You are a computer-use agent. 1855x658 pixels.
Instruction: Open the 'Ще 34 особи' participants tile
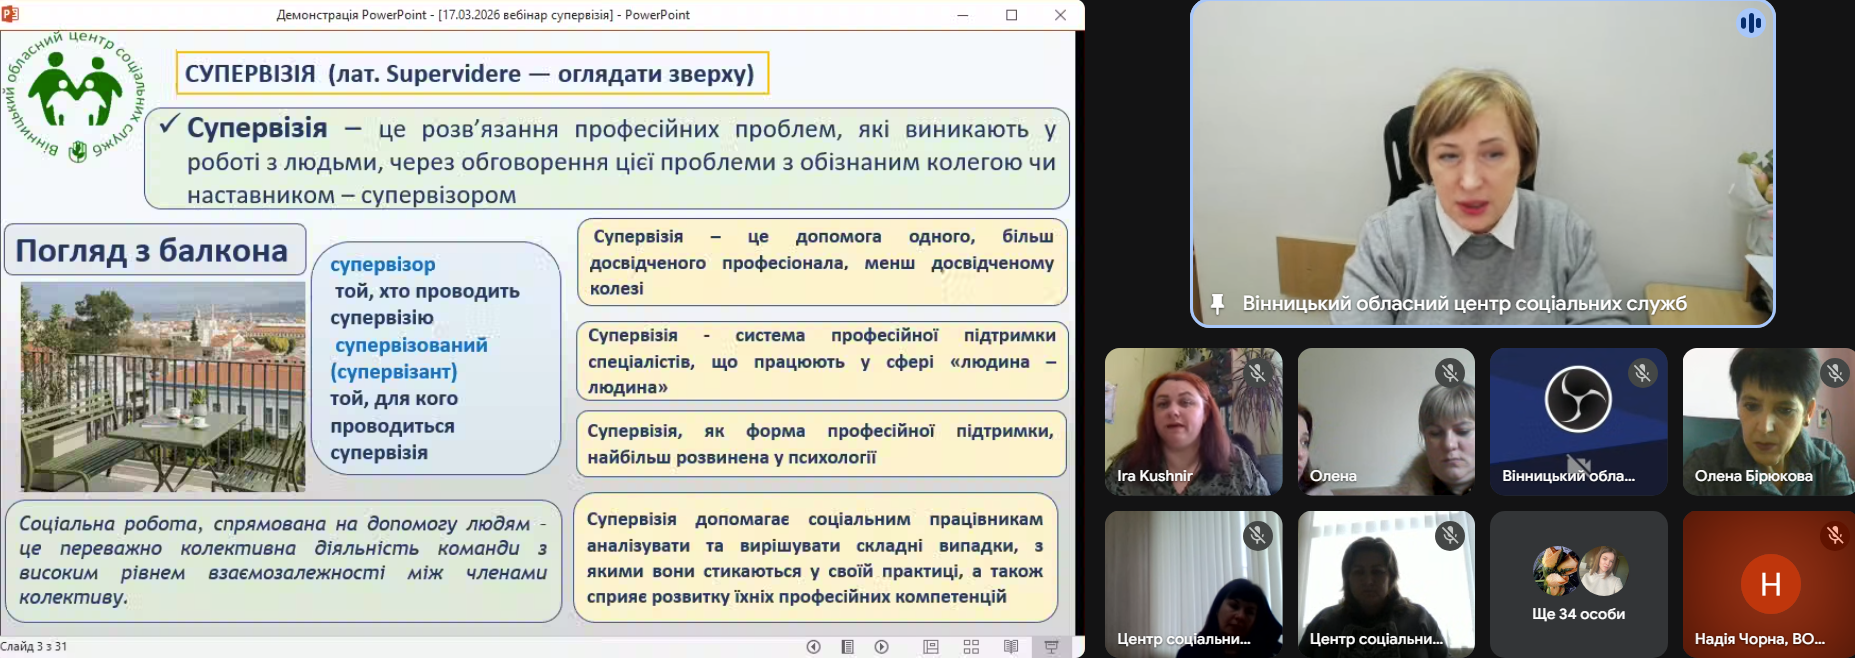coord(1578,584)
